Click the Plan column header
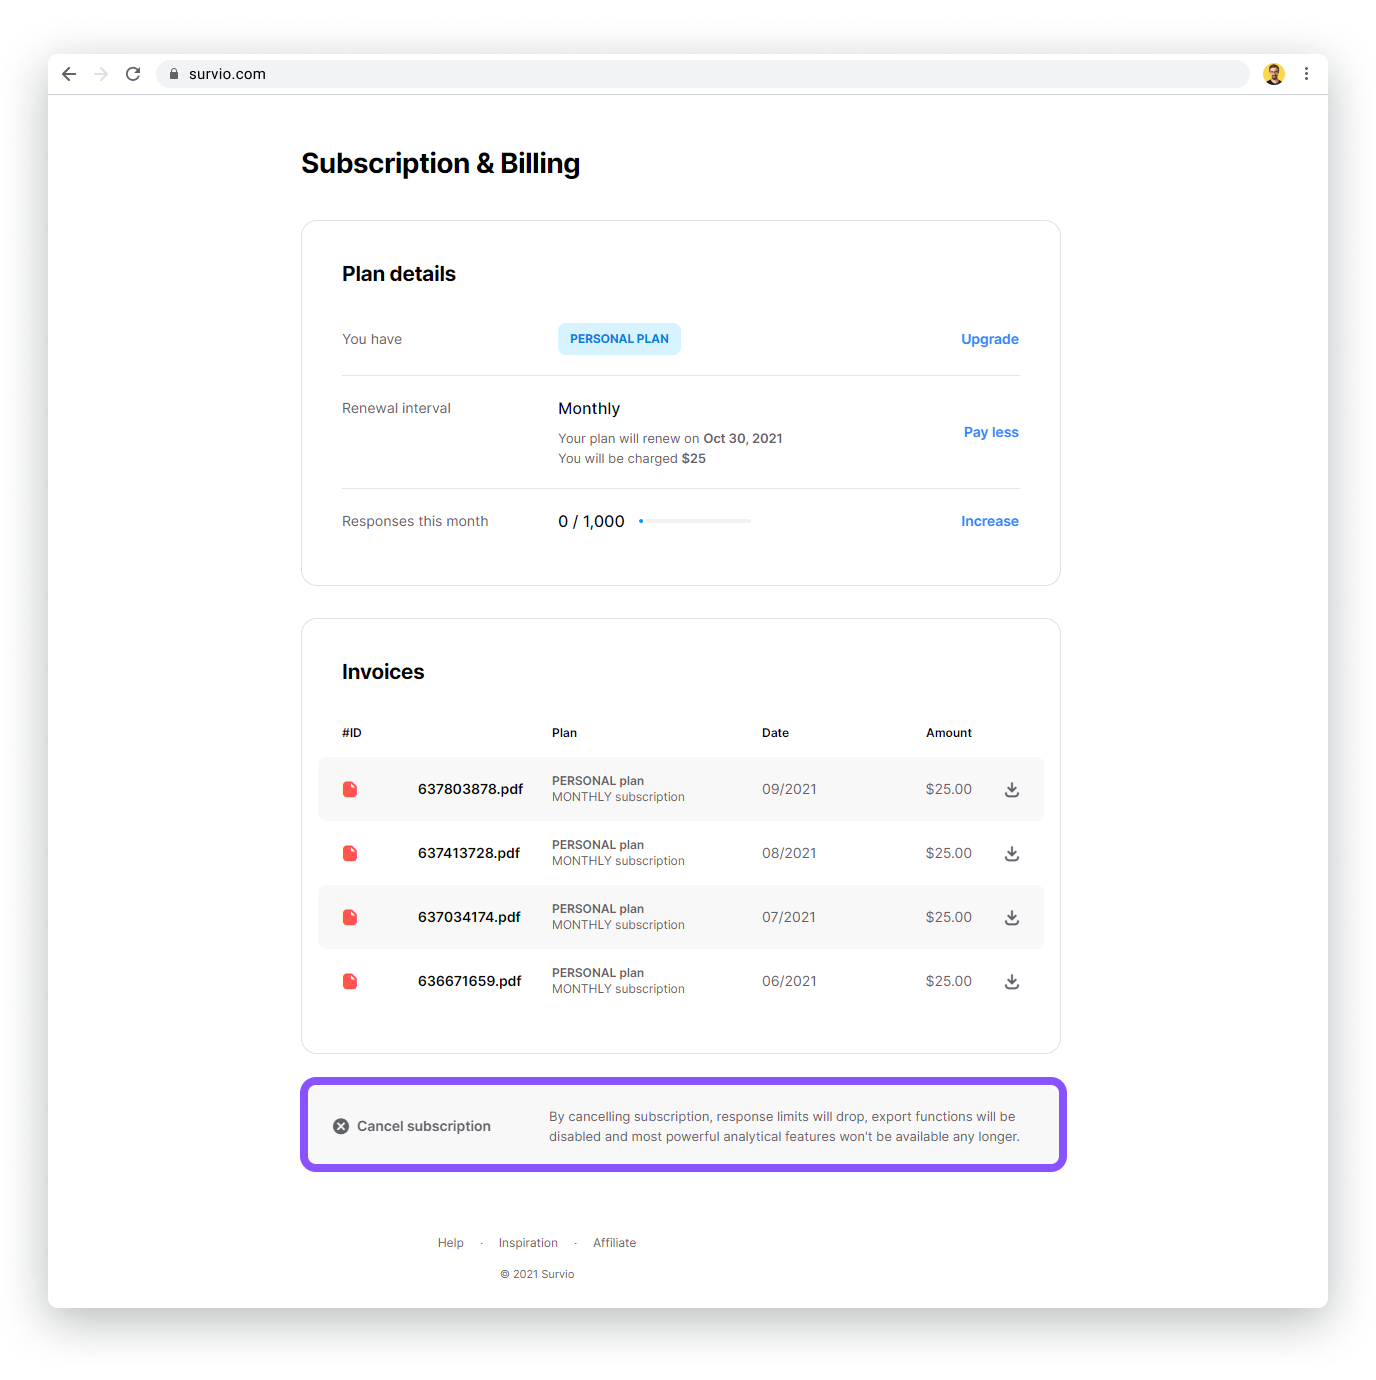This screenshot has width=1376, height=1380. 564,733
